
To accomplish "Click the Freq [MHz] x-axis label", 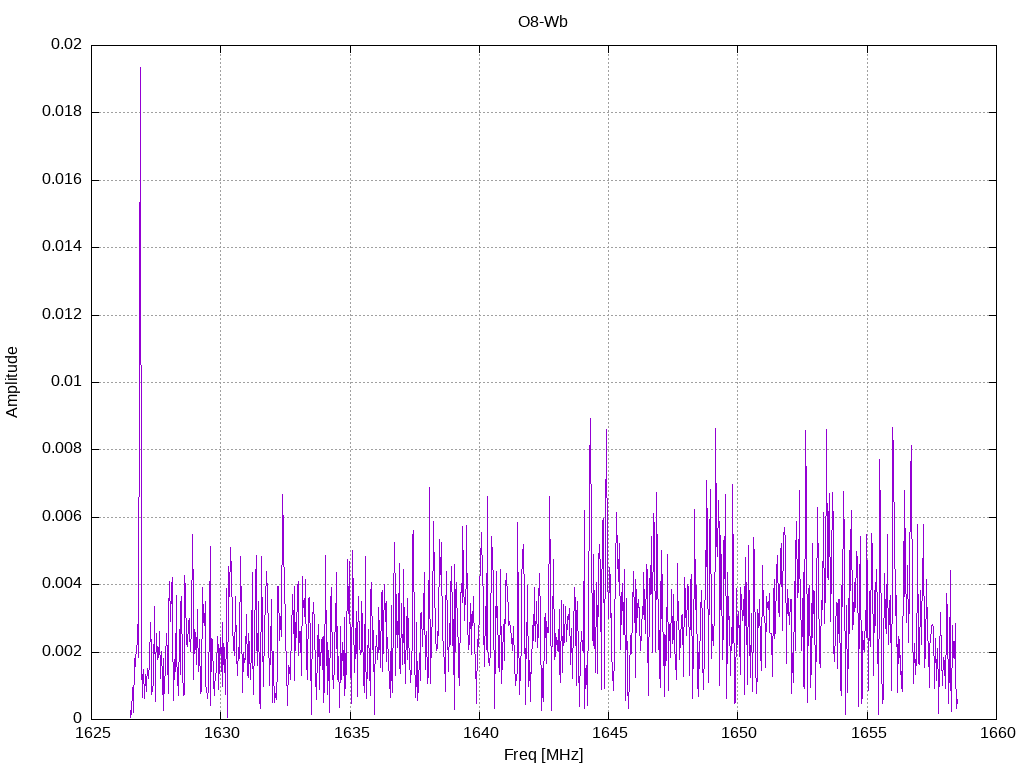I will tap(543, 755).
